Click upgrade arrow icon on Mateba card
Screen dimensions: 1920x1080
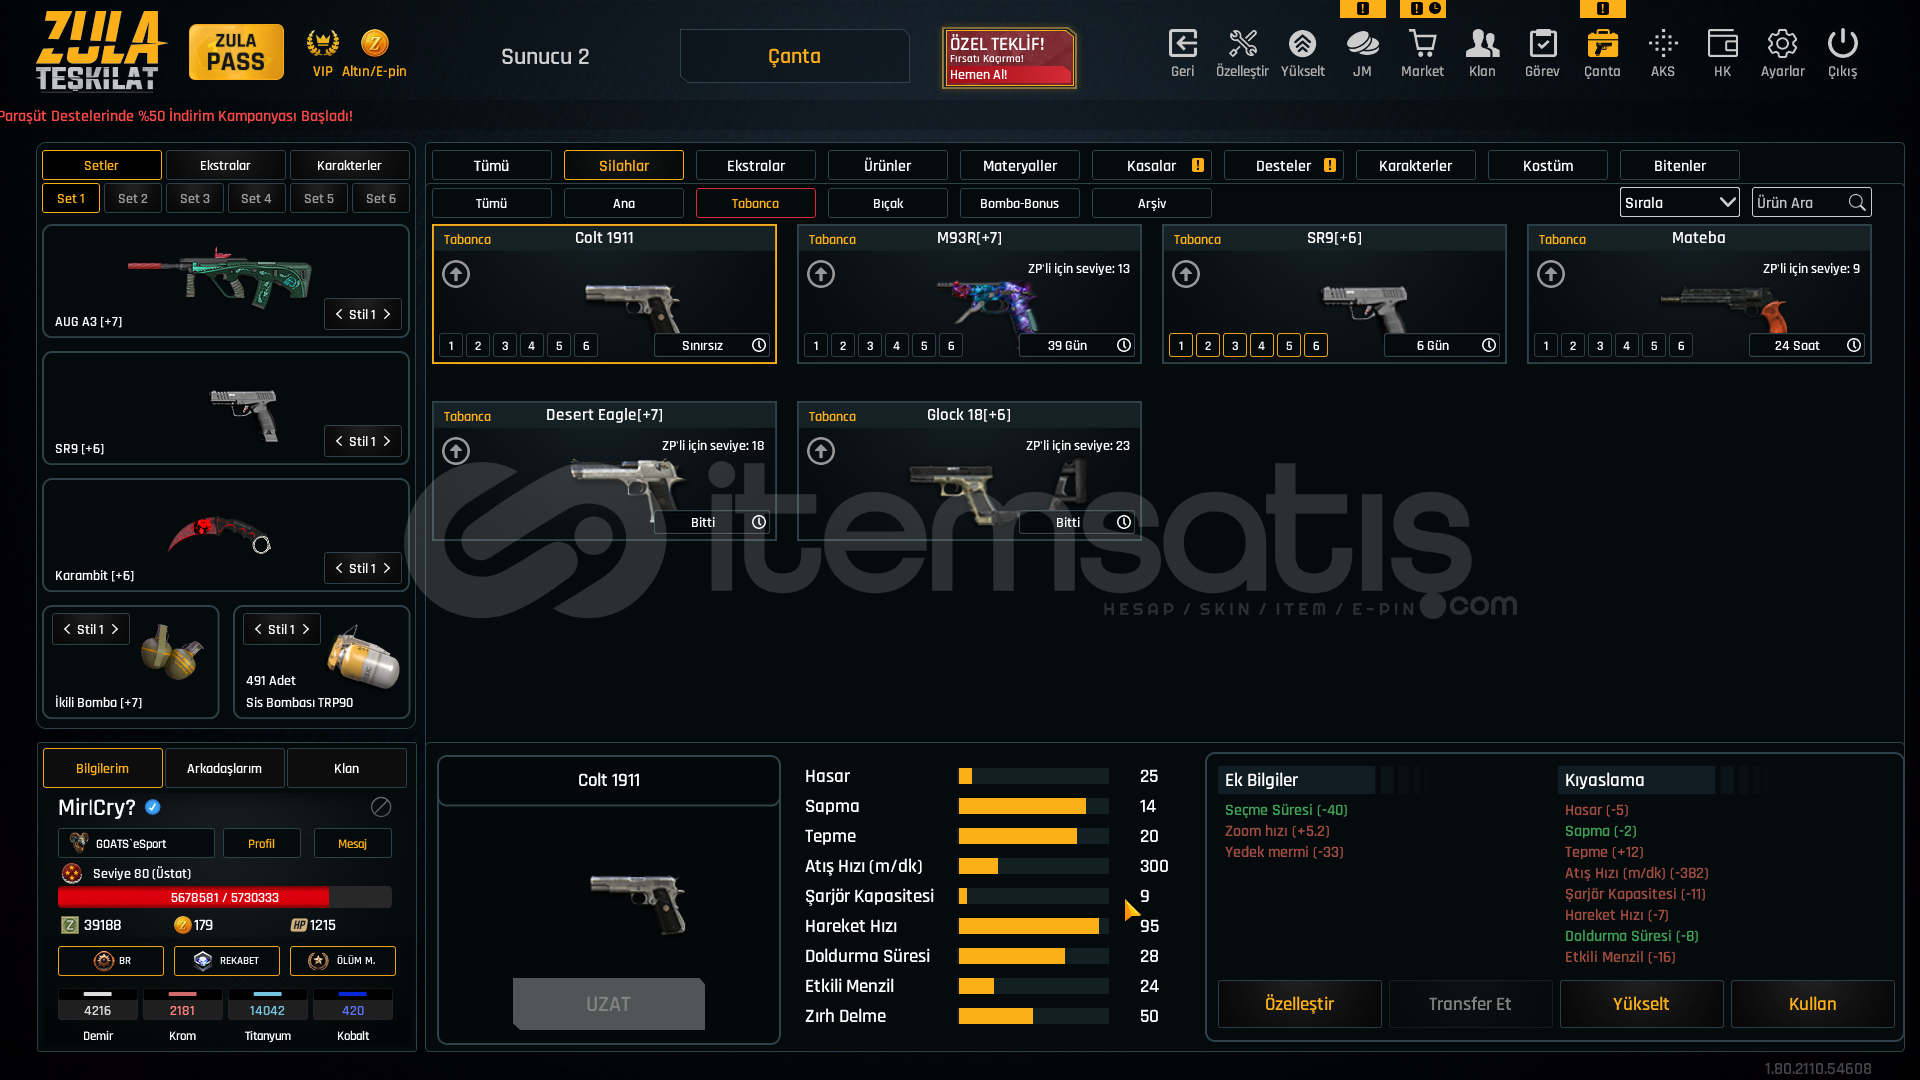click(1551, 274)
